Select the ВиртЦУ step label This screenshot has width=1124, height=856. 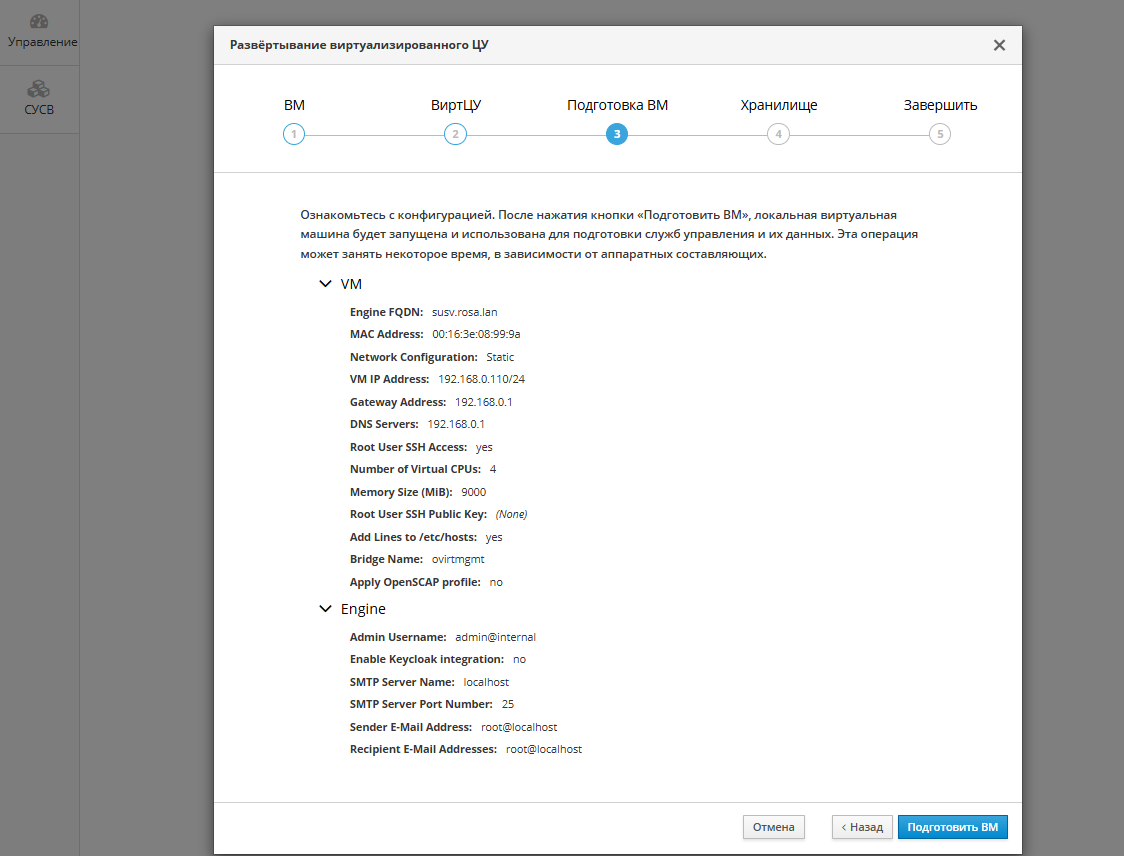coord(455,105)
